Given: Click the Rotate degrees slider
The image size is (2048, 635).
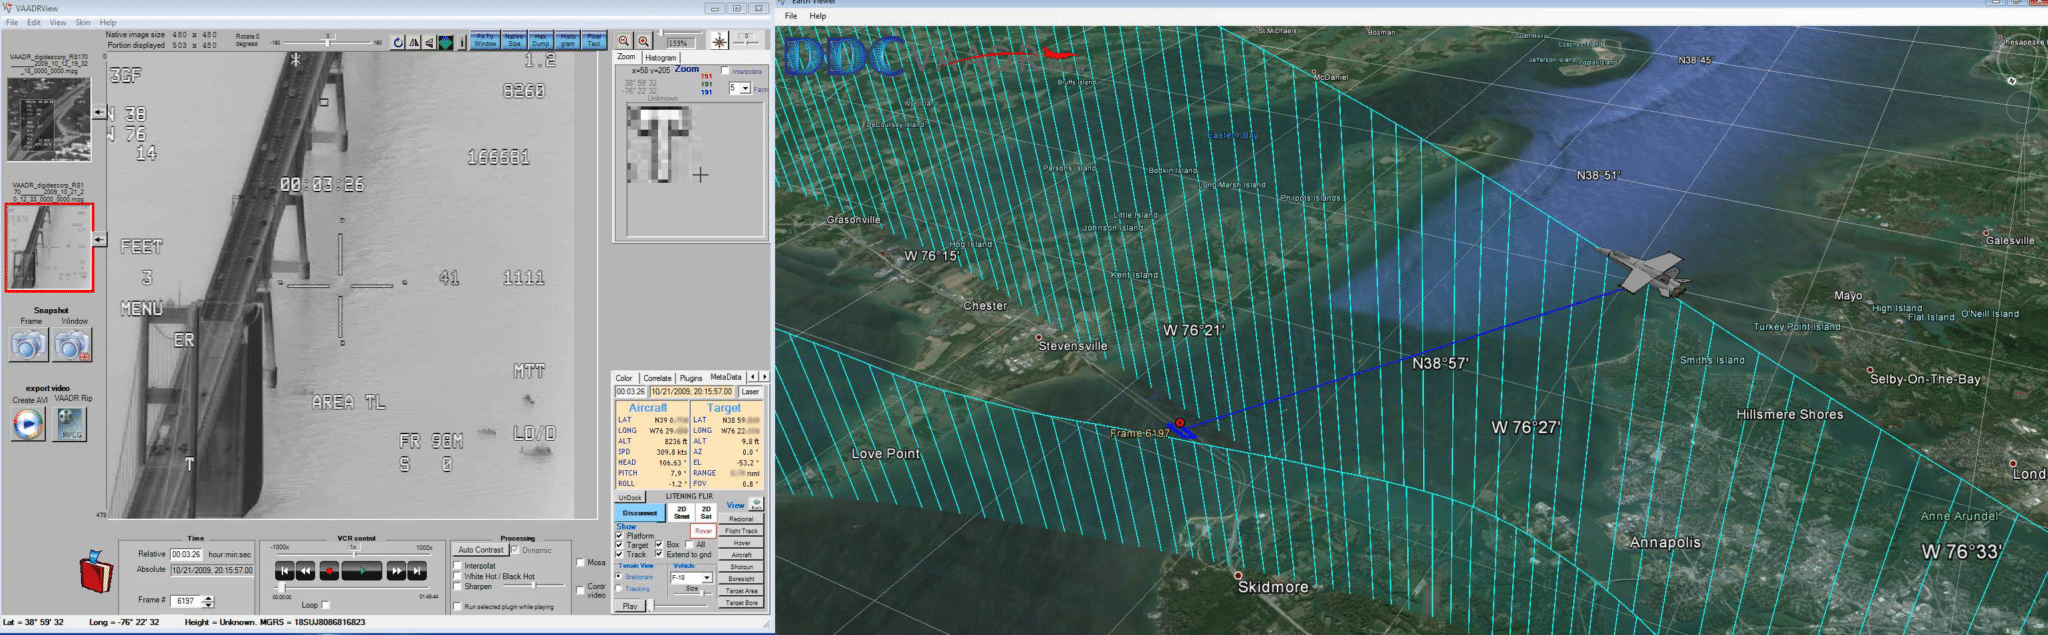Looking at the screenshot, I should pyautogui.click(x=328, y=42).
